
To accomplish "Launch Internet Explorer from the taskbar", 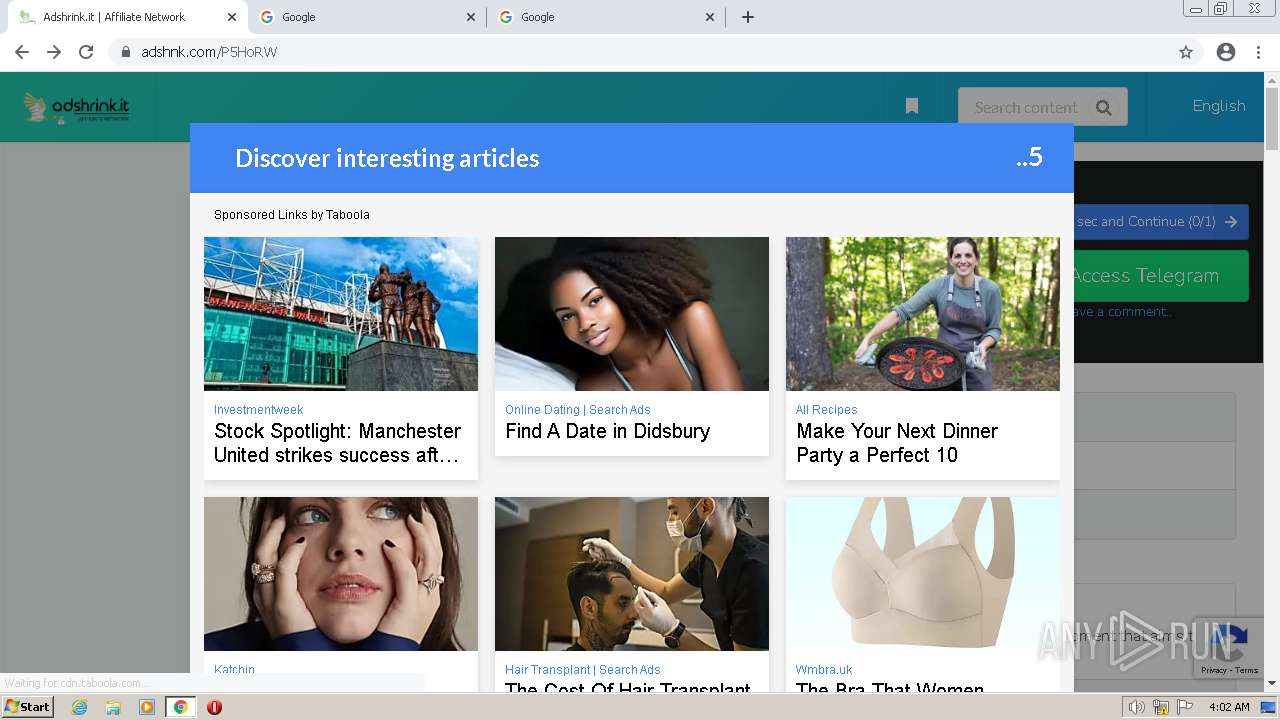I will click(x=79, y=707).
